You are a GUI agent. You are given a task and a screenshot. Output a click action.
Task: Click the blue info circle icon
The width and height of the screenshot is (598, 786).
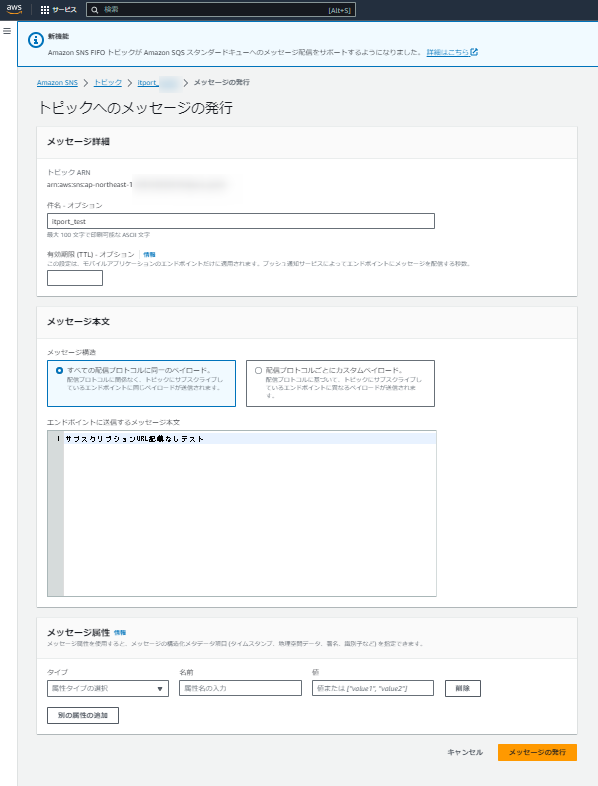(x=36, y=40)
